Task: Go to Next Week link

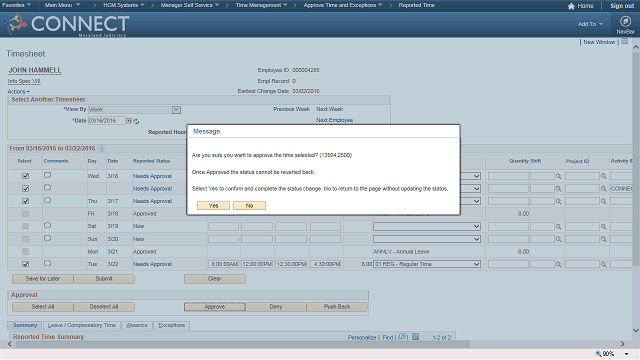Action: pyautogui.click(x=329, y=109)
